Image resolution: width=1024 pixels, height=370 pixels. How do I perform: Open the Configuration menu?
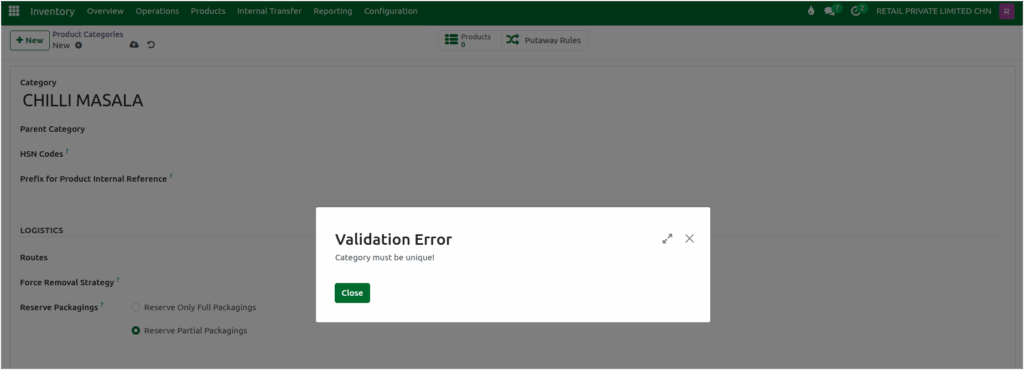[391, 11]
